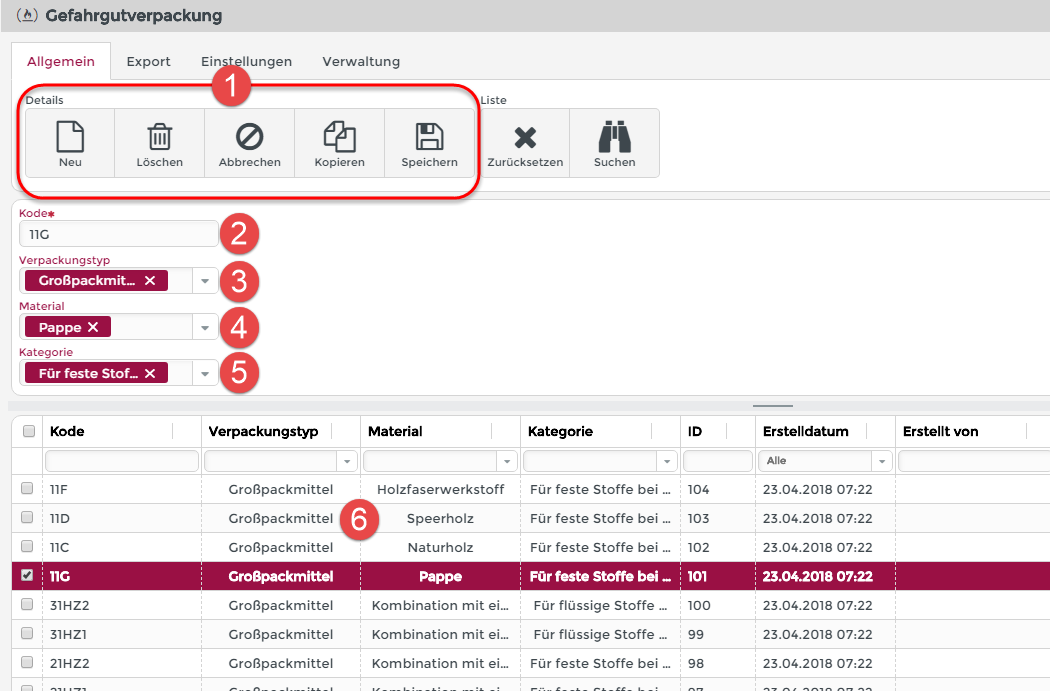Screen dimensions: 1050x691
Task: Open the Erstelldatum filter dropdown showing Alle
Action: tap(882, 461)
